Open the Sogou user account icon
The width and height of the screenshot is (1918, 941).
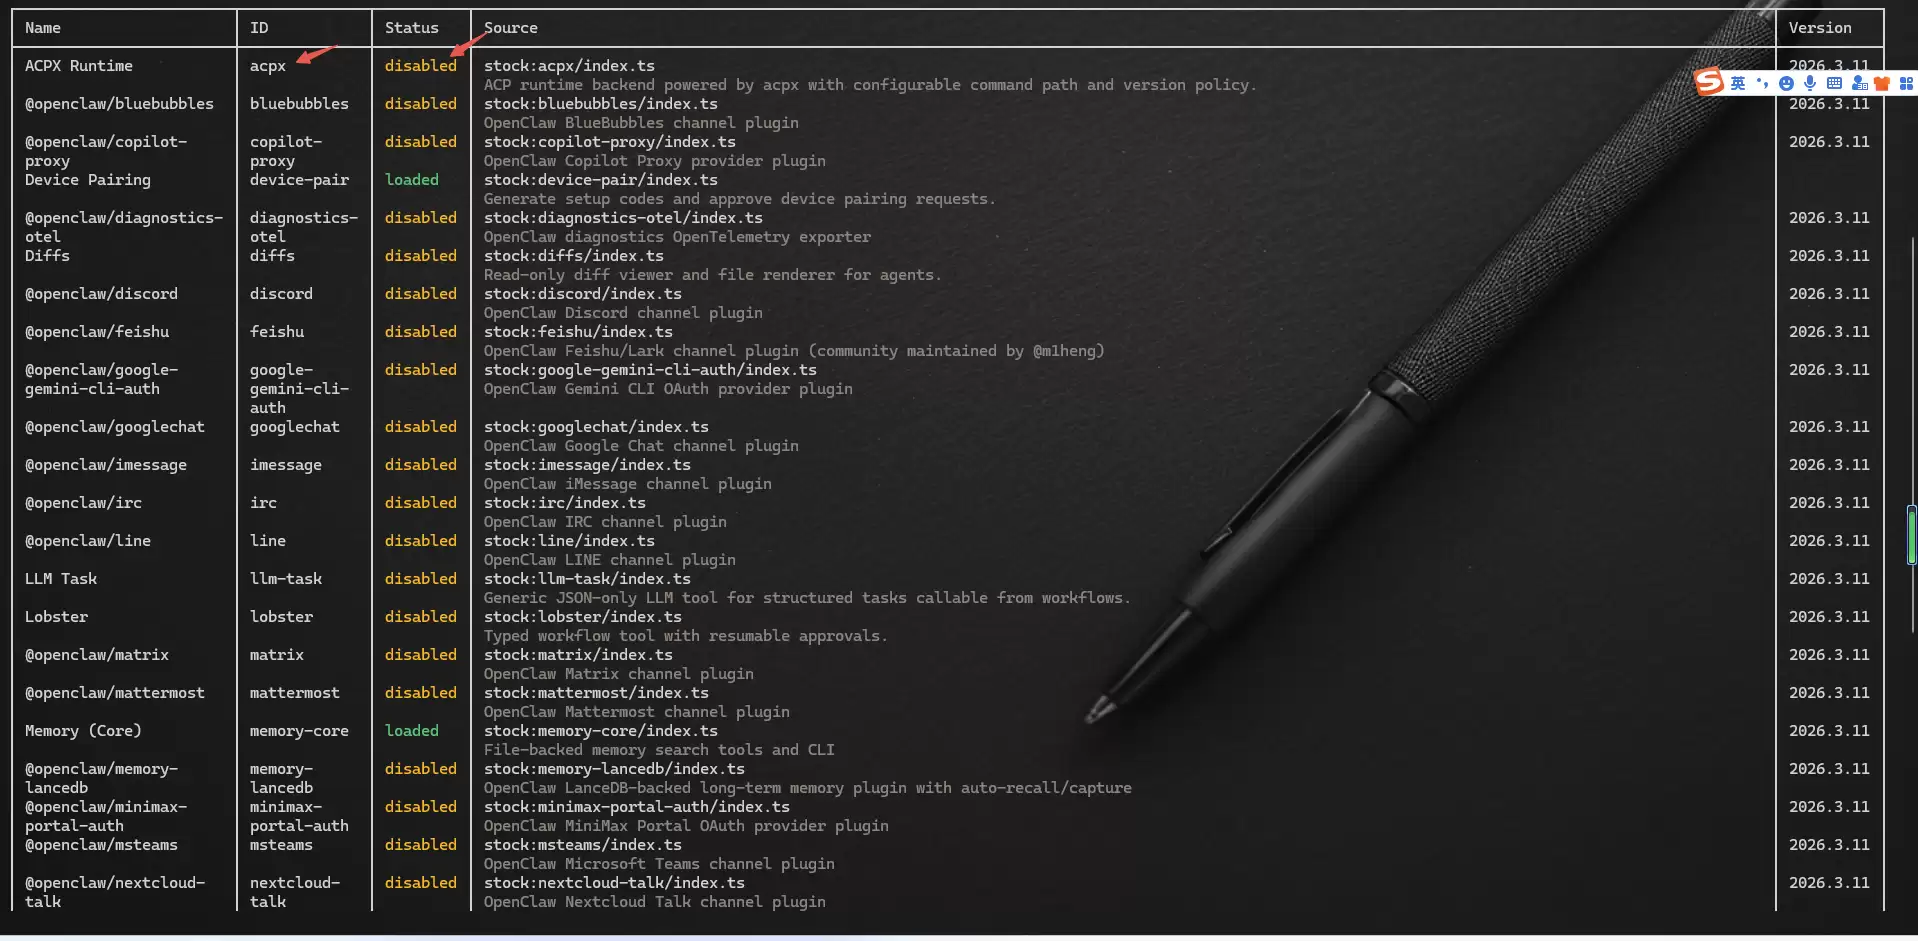click(1858, 84)
